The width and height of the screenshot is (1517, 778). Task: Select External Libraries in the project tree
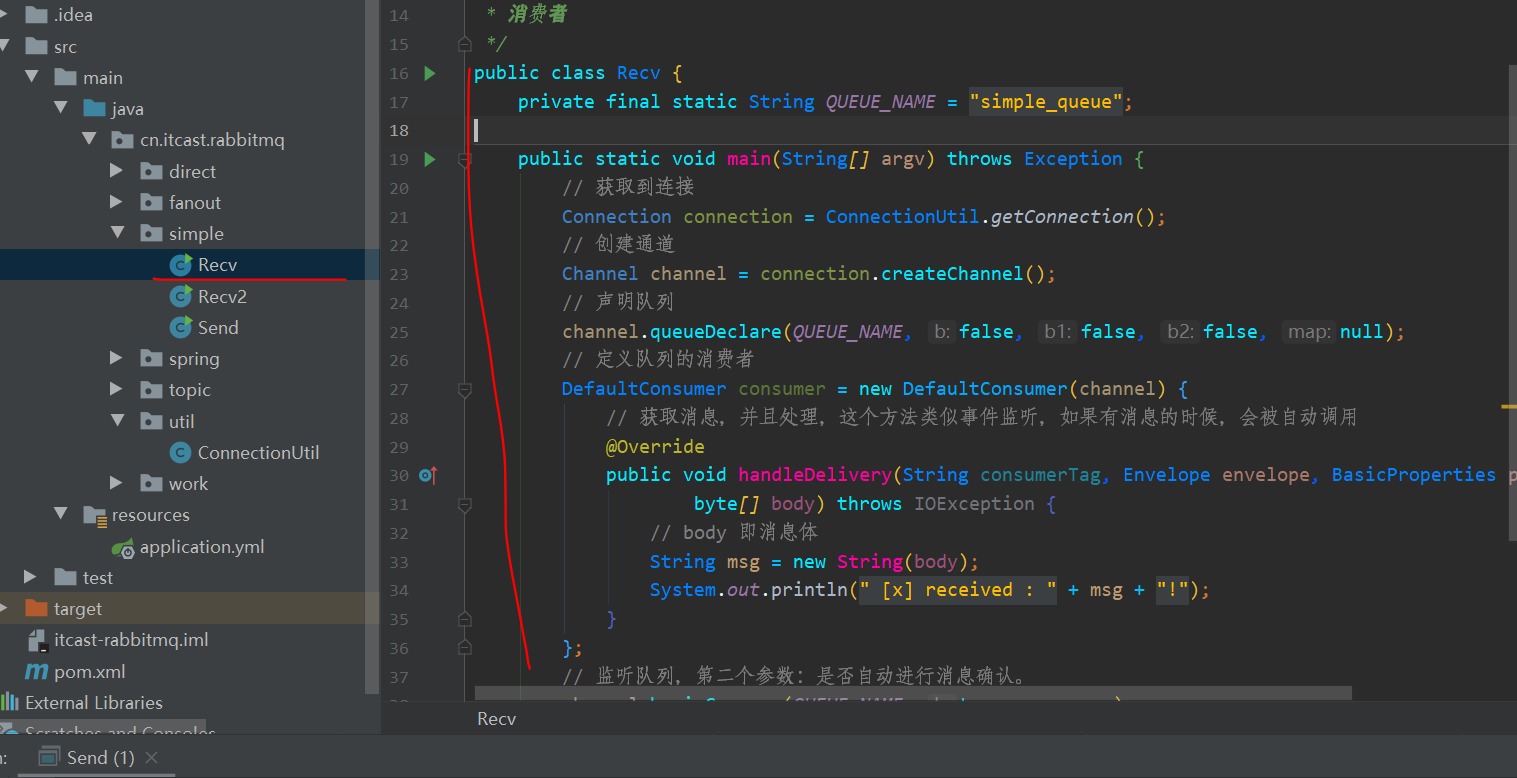coord(94,702)
